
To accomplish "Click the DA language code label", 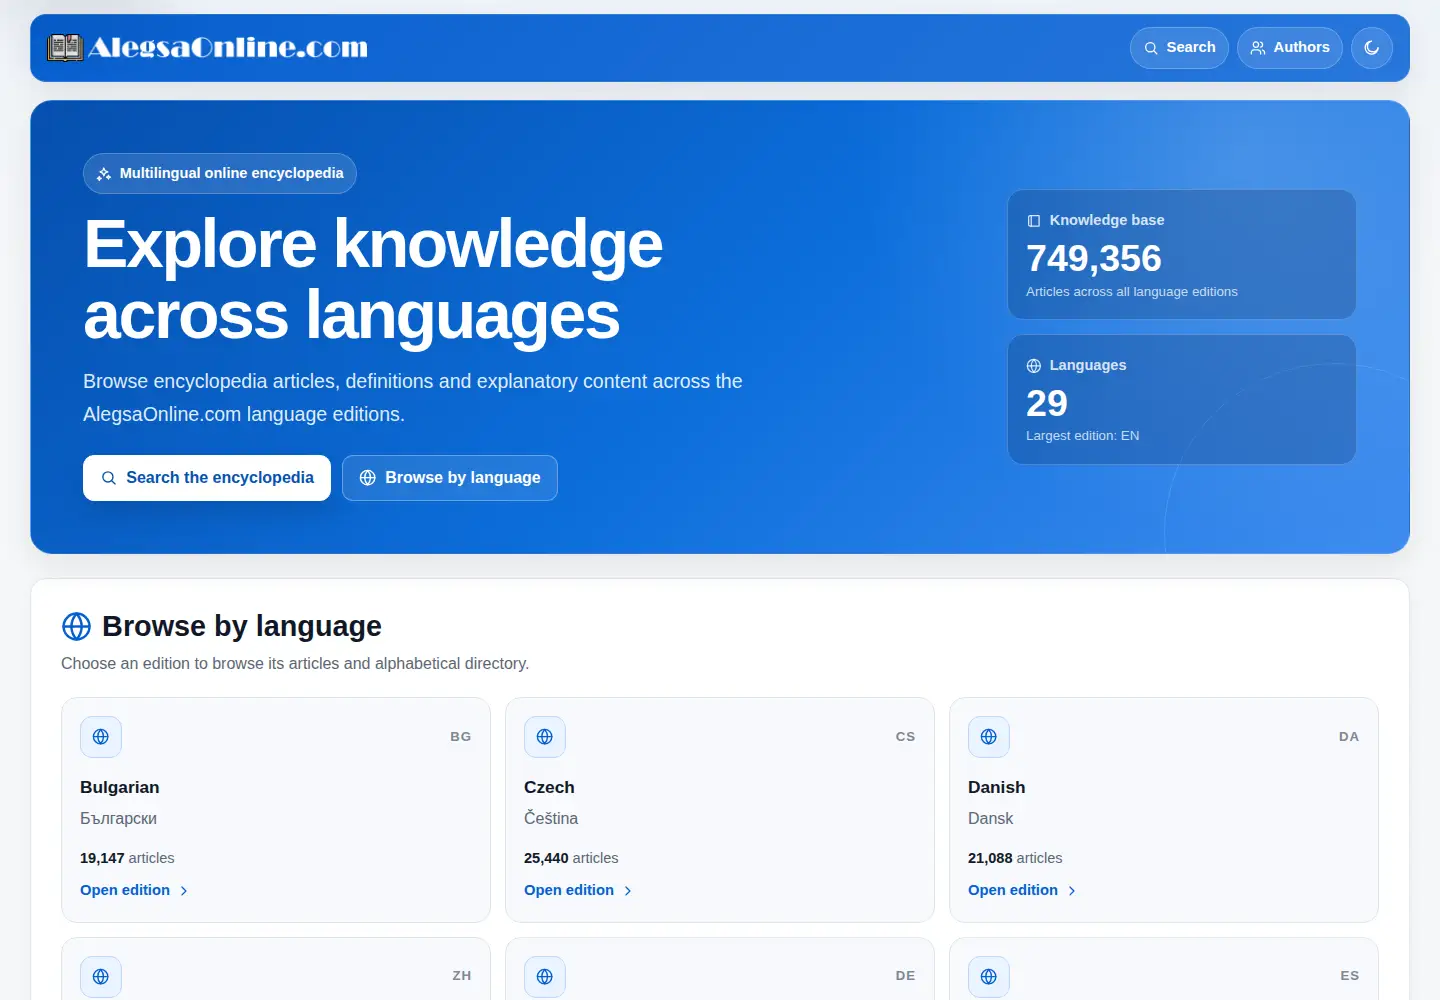I will 1349,737.
